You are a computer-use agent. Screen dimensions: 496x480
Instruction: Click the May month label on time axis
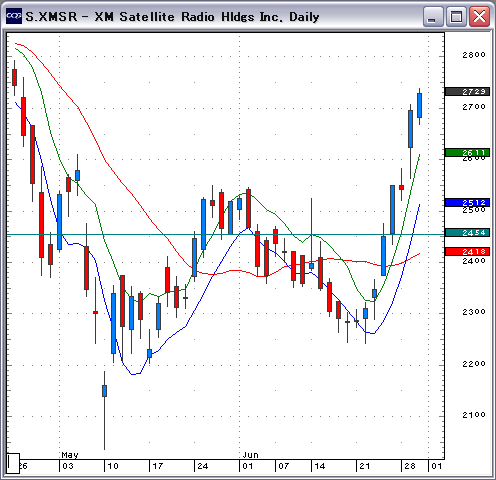[70, 455]
